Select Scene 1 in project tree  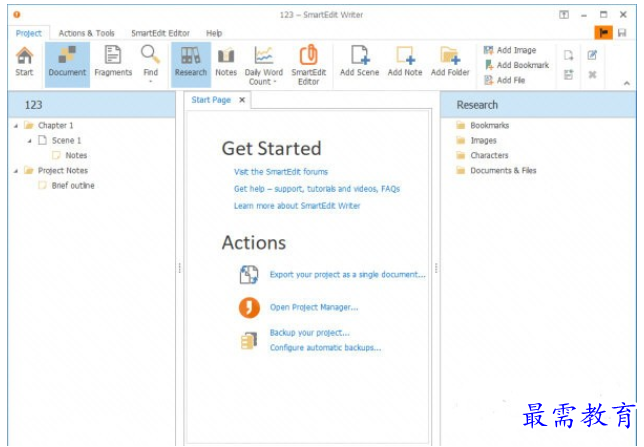click(66, 141)
